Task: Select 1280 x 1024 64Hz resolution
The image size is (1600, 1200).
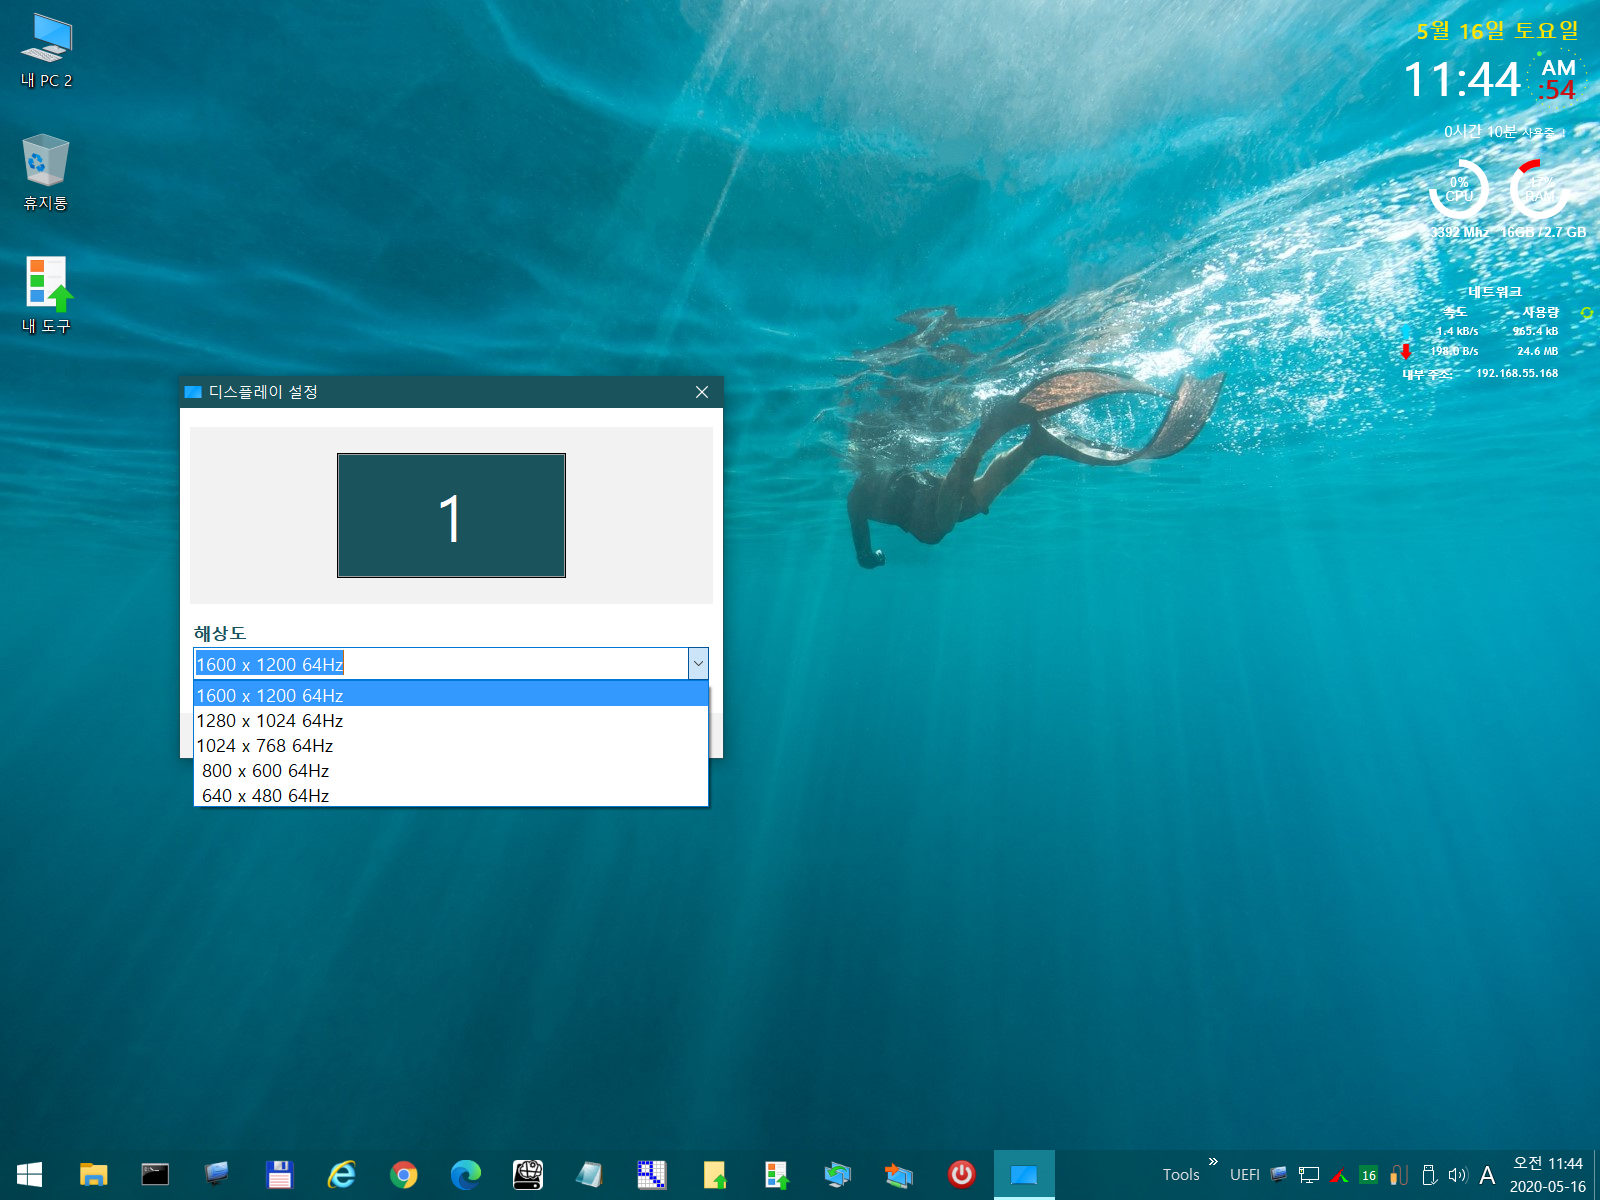Action: tap(451, 720)
